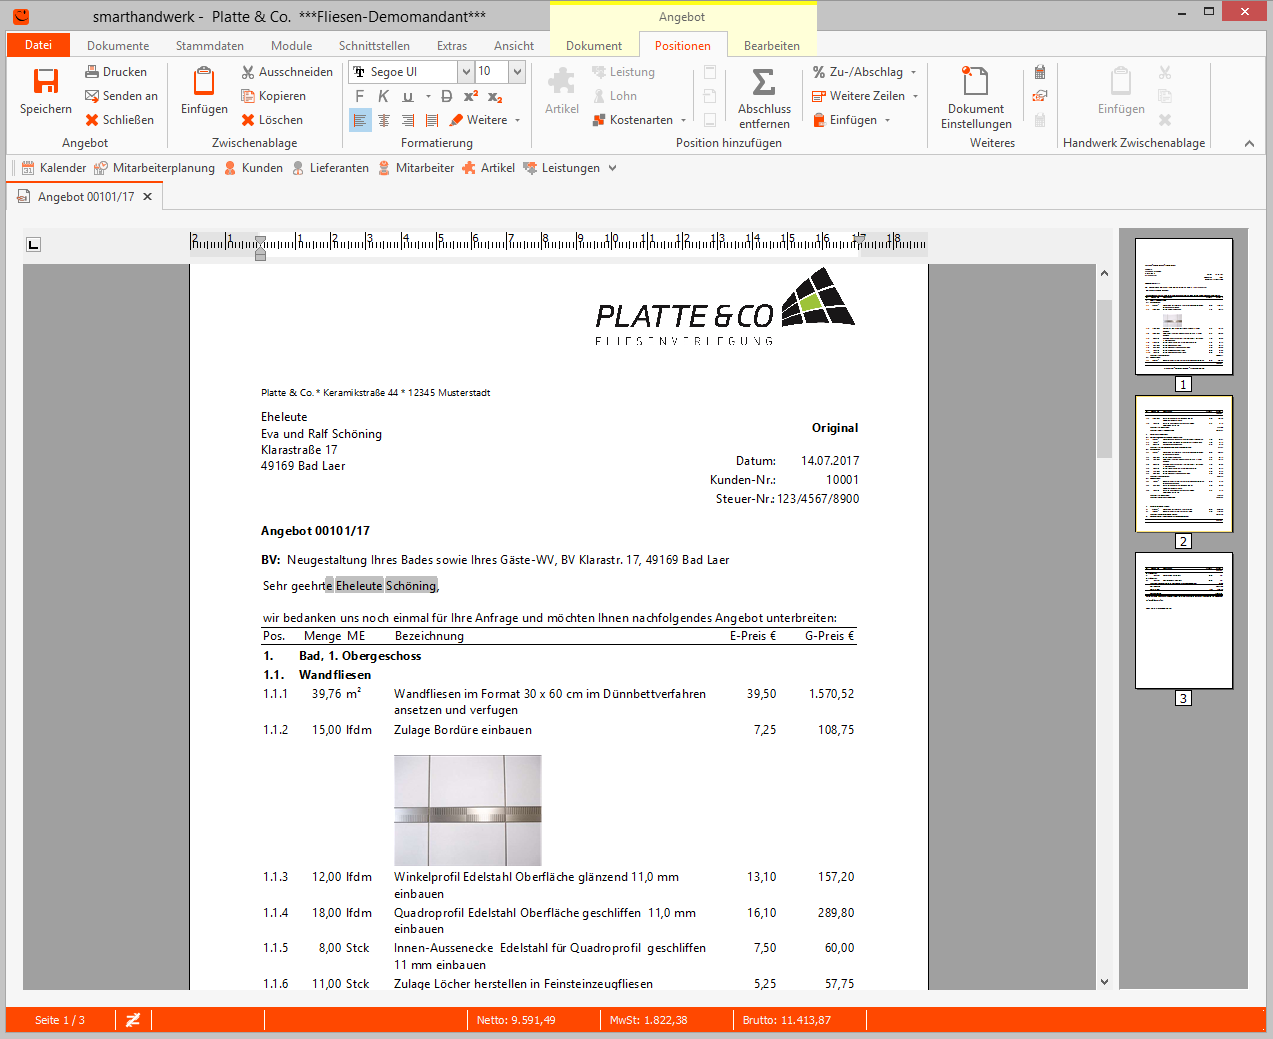Click the left indent marker on ruler
This screenshot has height=1039, width=1273.
[260, 254]
